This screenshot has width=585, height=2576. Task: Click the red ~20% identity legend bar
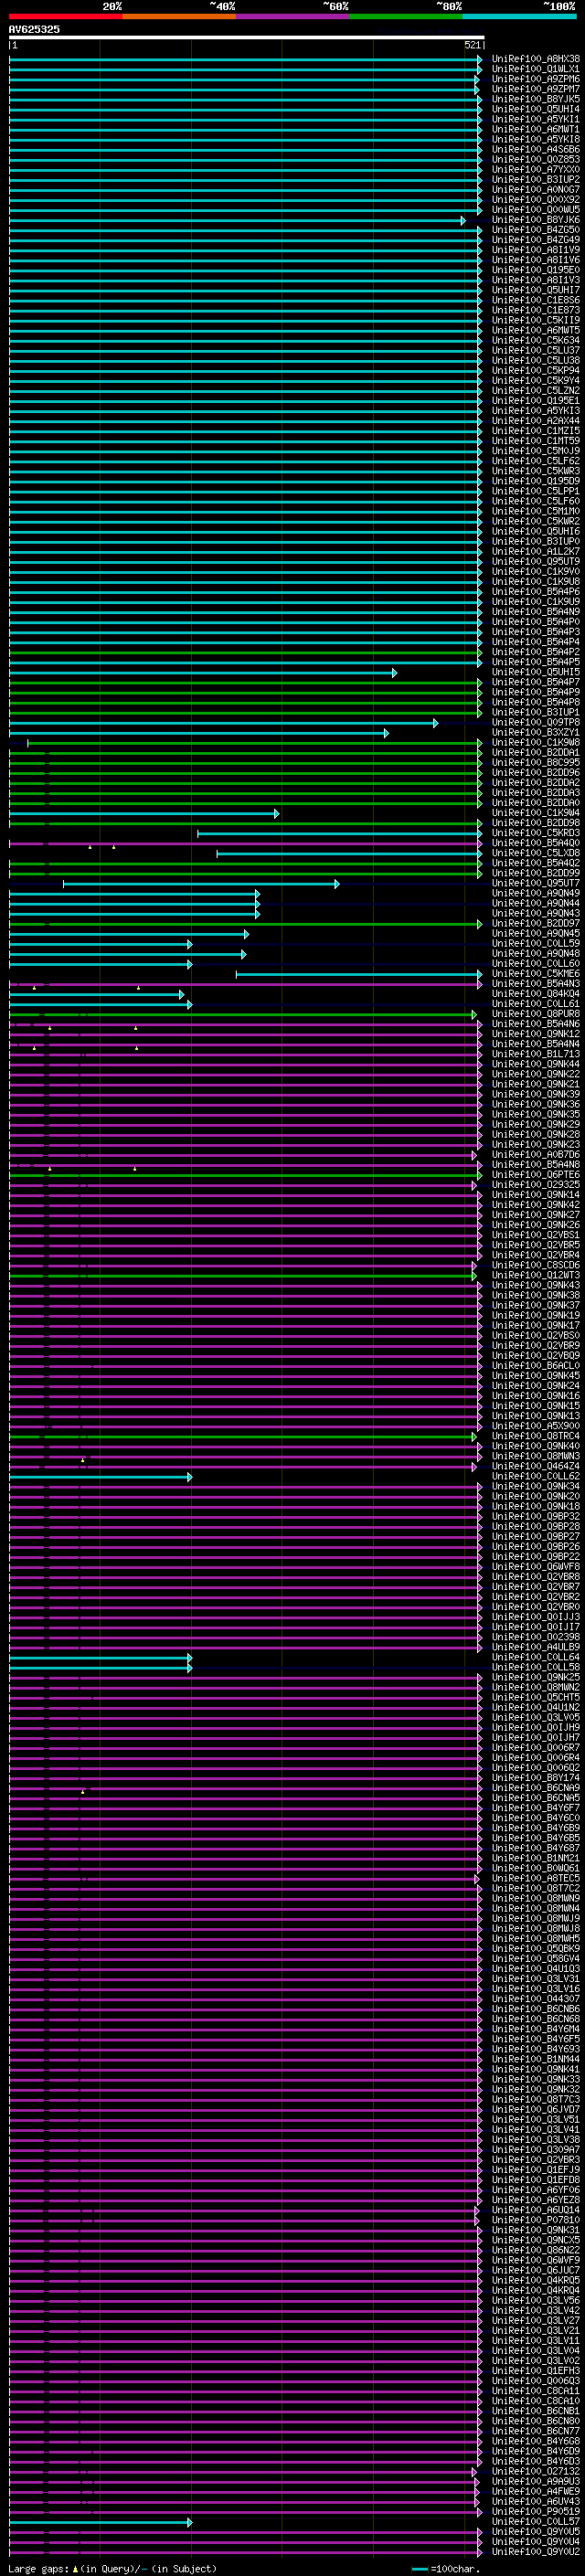click(65, 16)
